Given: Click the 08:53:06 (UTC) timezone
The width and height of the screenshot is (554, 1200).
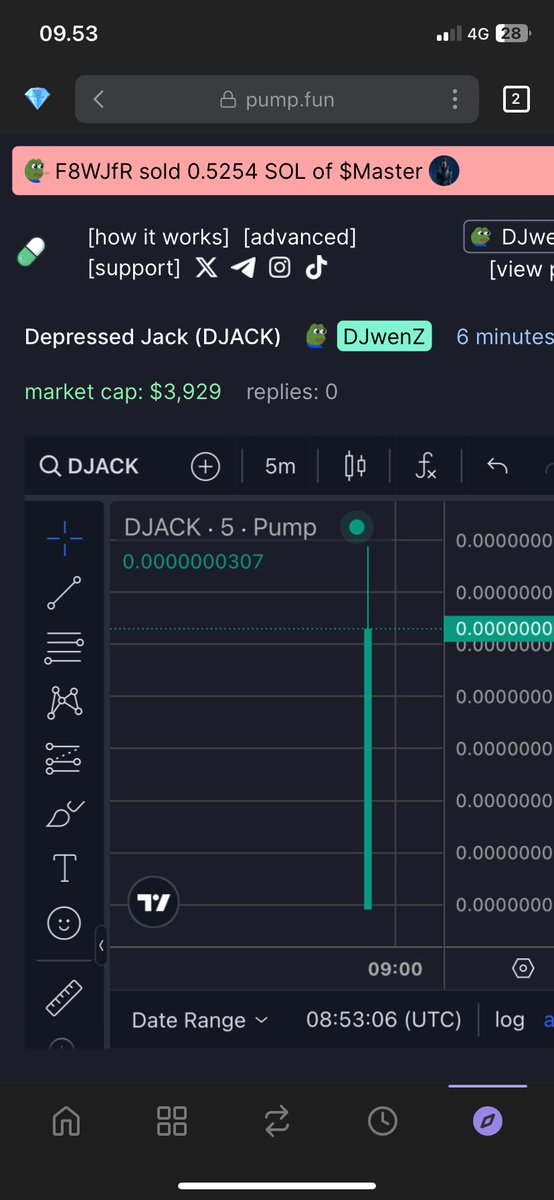Looking at the screenshot, I should pyautogui.click(x=384, y=1020).
